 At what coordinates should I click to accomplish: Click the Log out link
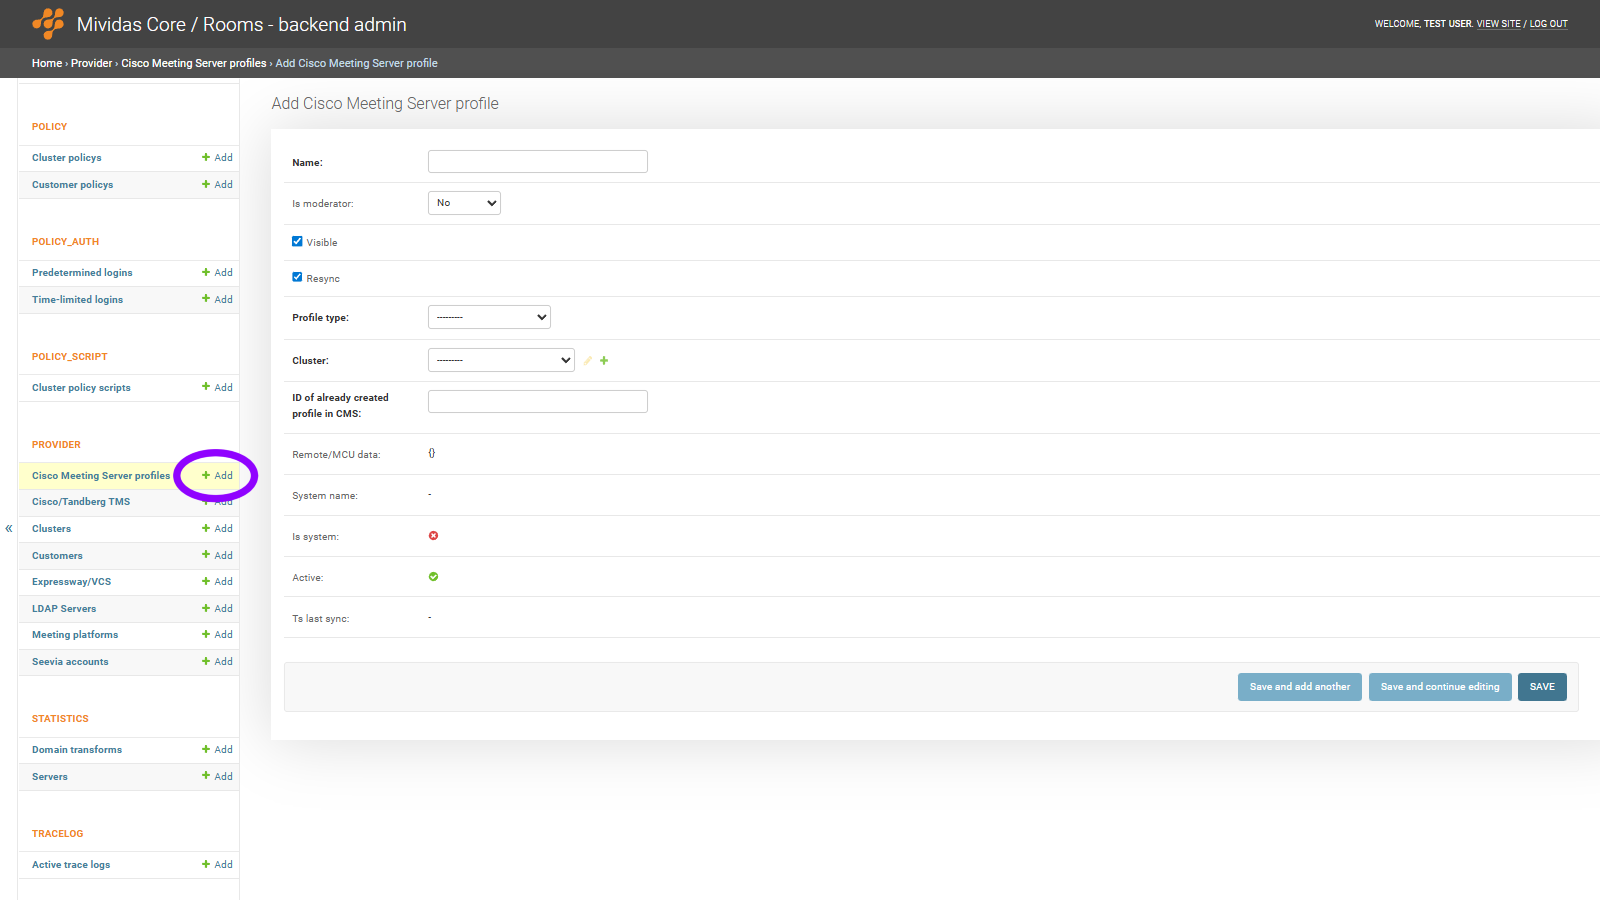coord(1548,24)
